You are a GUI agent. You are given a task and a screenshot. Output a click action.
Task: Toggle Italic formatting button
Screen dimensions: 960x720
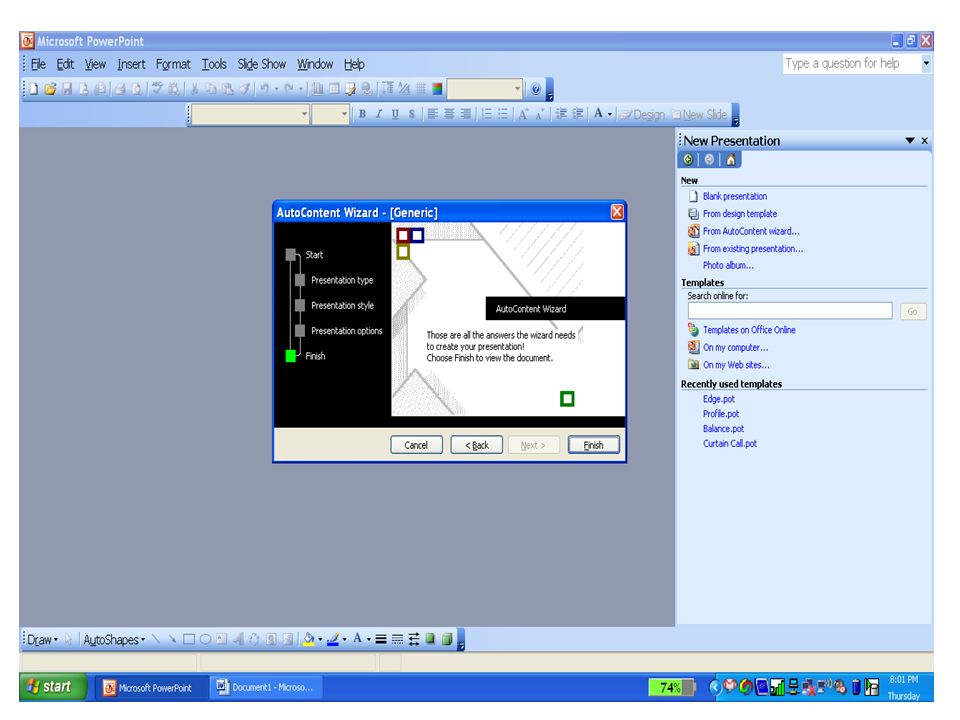click(x=378, y=114)
